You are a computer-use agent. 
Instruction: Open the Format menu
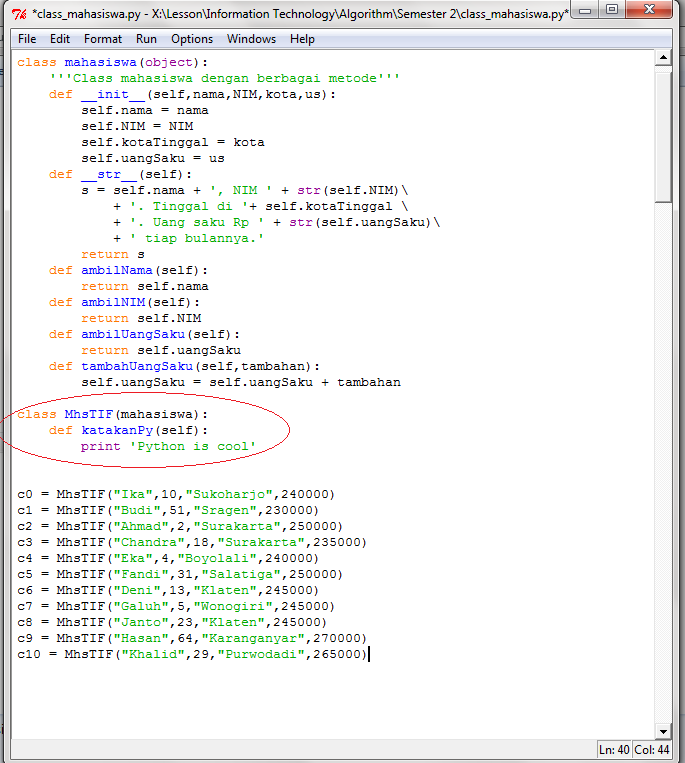click(103, 39)
